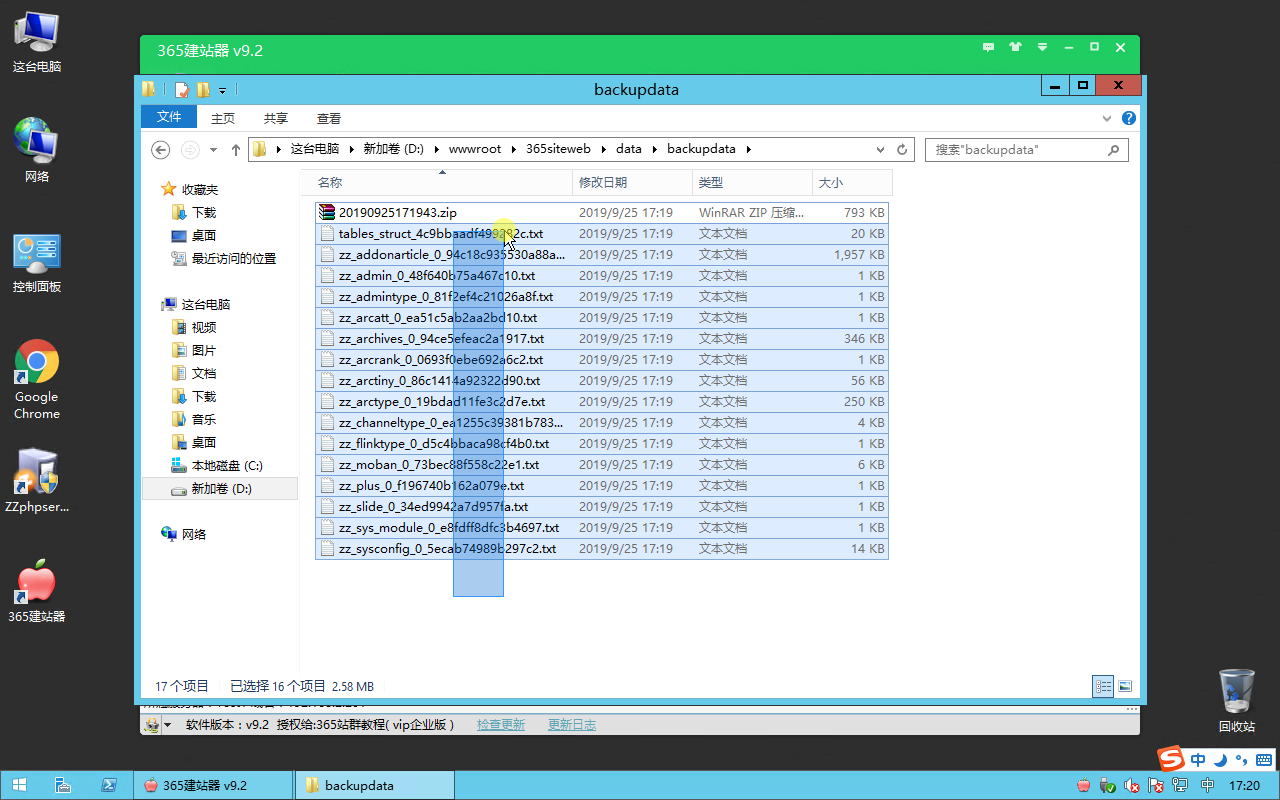Switch to the 查看 ribbon tab

click(329, 118)
